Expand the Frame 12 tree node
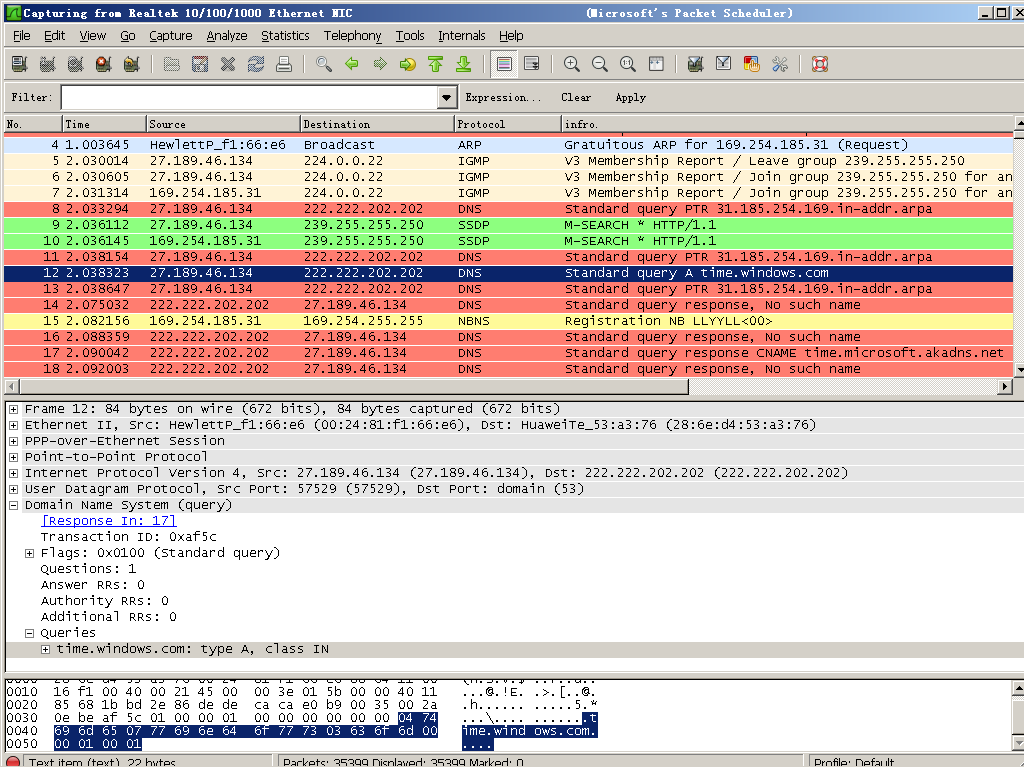The image size is (1024, 768). 13,409
